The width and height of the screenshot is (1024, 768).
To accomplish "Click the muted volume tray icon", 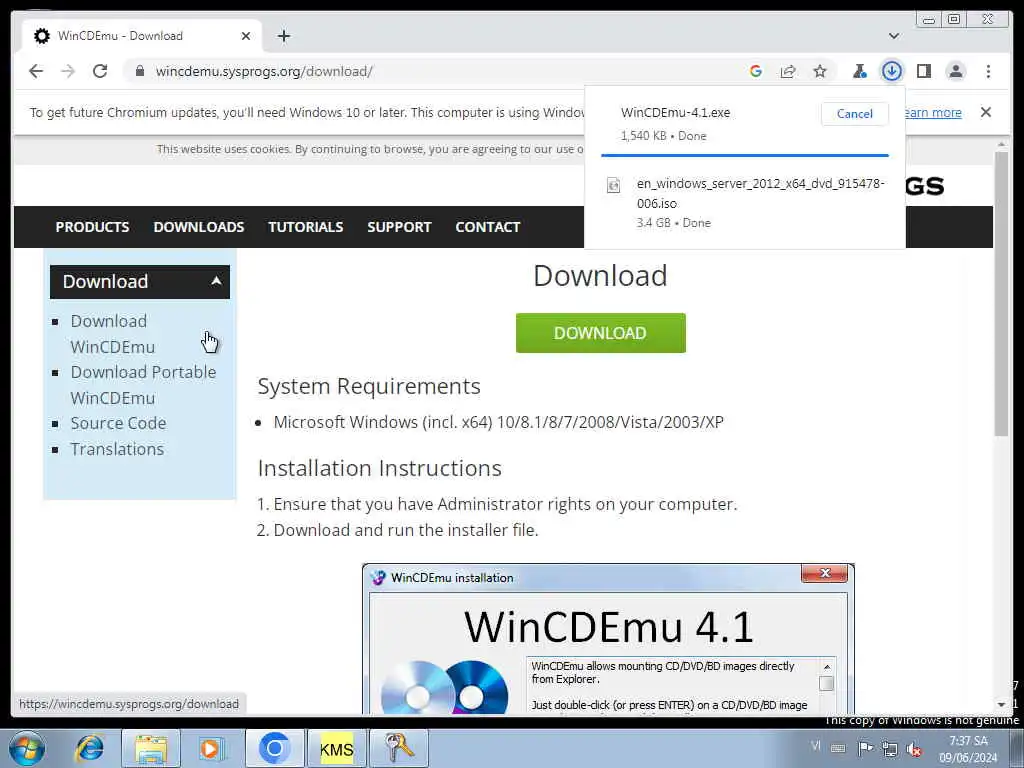I will coord(914,749).
